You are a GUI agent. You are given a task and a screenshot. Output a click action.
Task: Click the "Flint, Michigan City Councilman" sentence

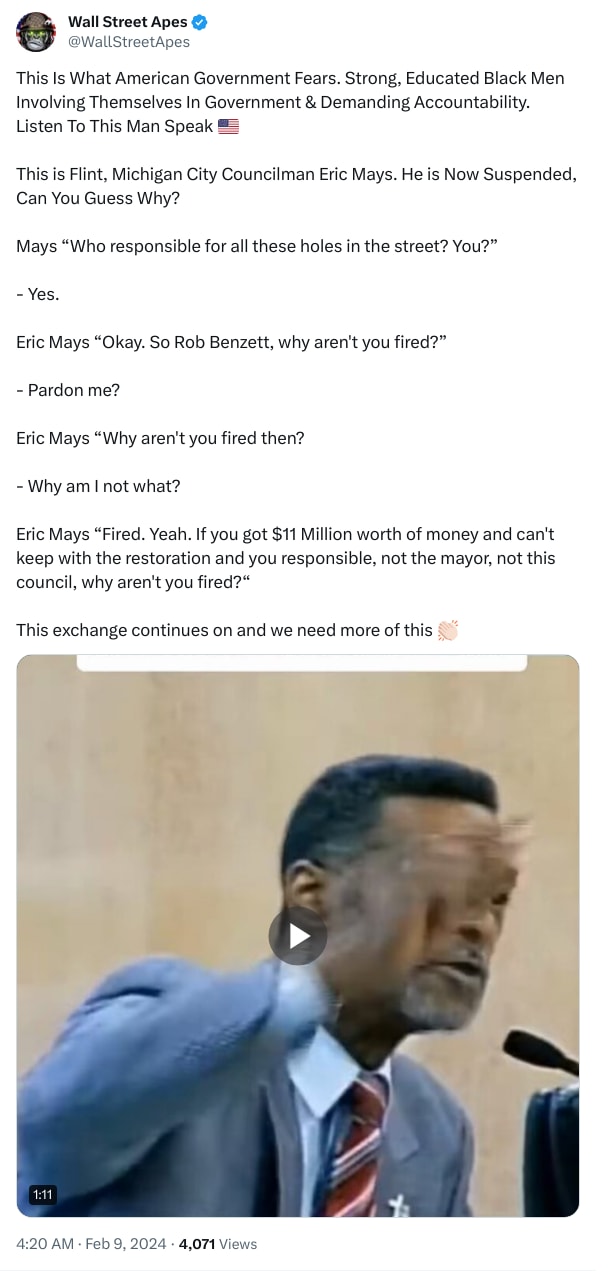pyautogui.click(x=296, y=186)
